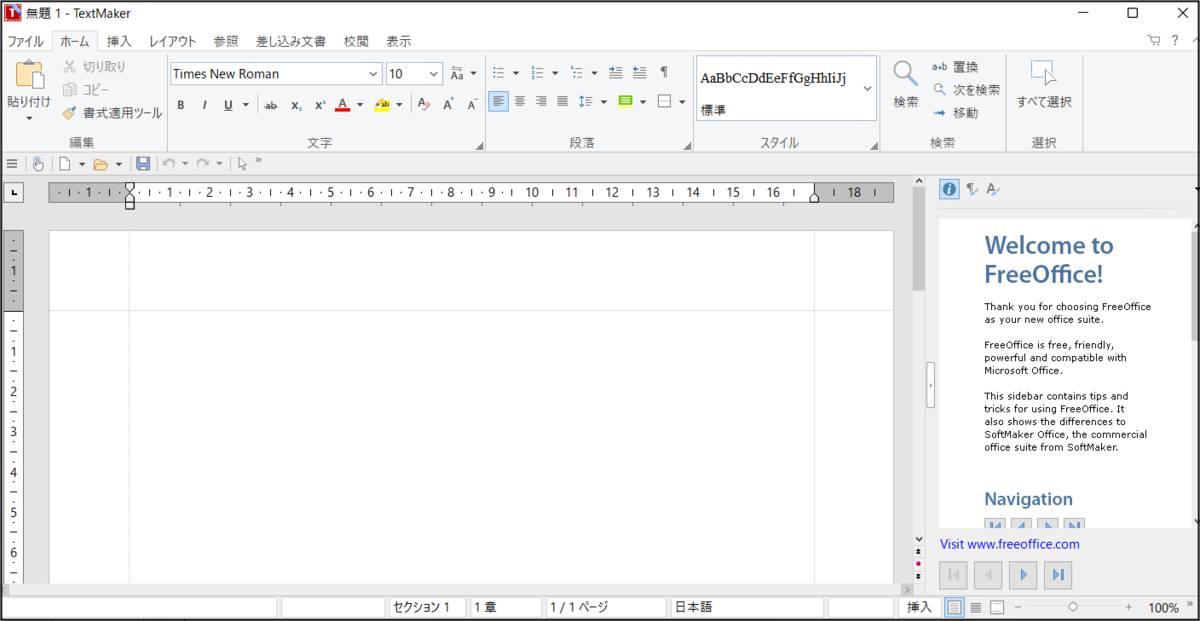Image resolution: width=1200 pixels, height=621 pixels.
Task: Apply bold formatting with the B icon
Action: 181,104
